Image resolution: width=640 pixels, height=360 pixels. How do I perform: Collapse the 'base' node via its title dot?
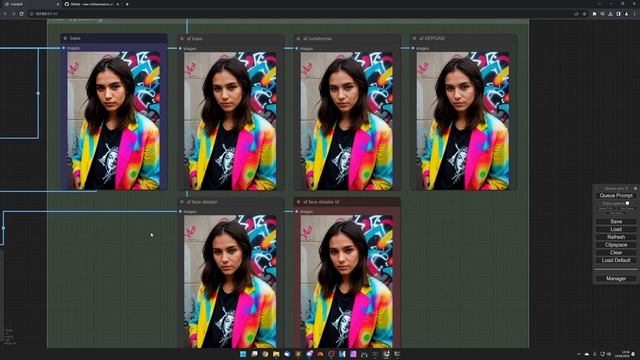tap(65, 38)
